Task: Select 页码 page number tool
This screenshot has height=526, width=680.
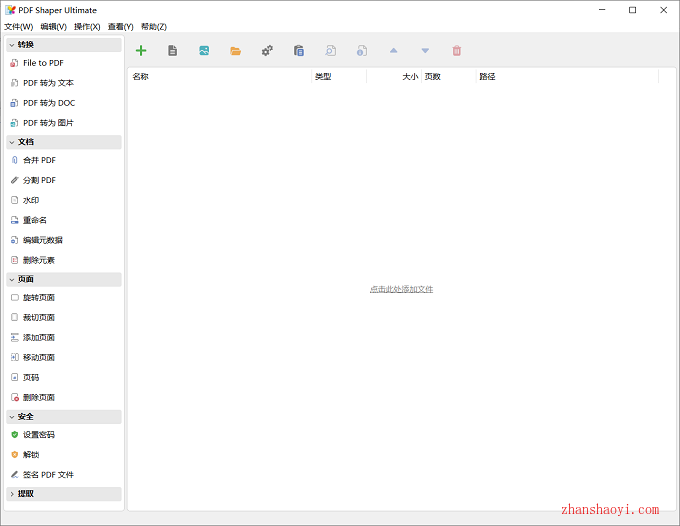Action: [64, 377]
